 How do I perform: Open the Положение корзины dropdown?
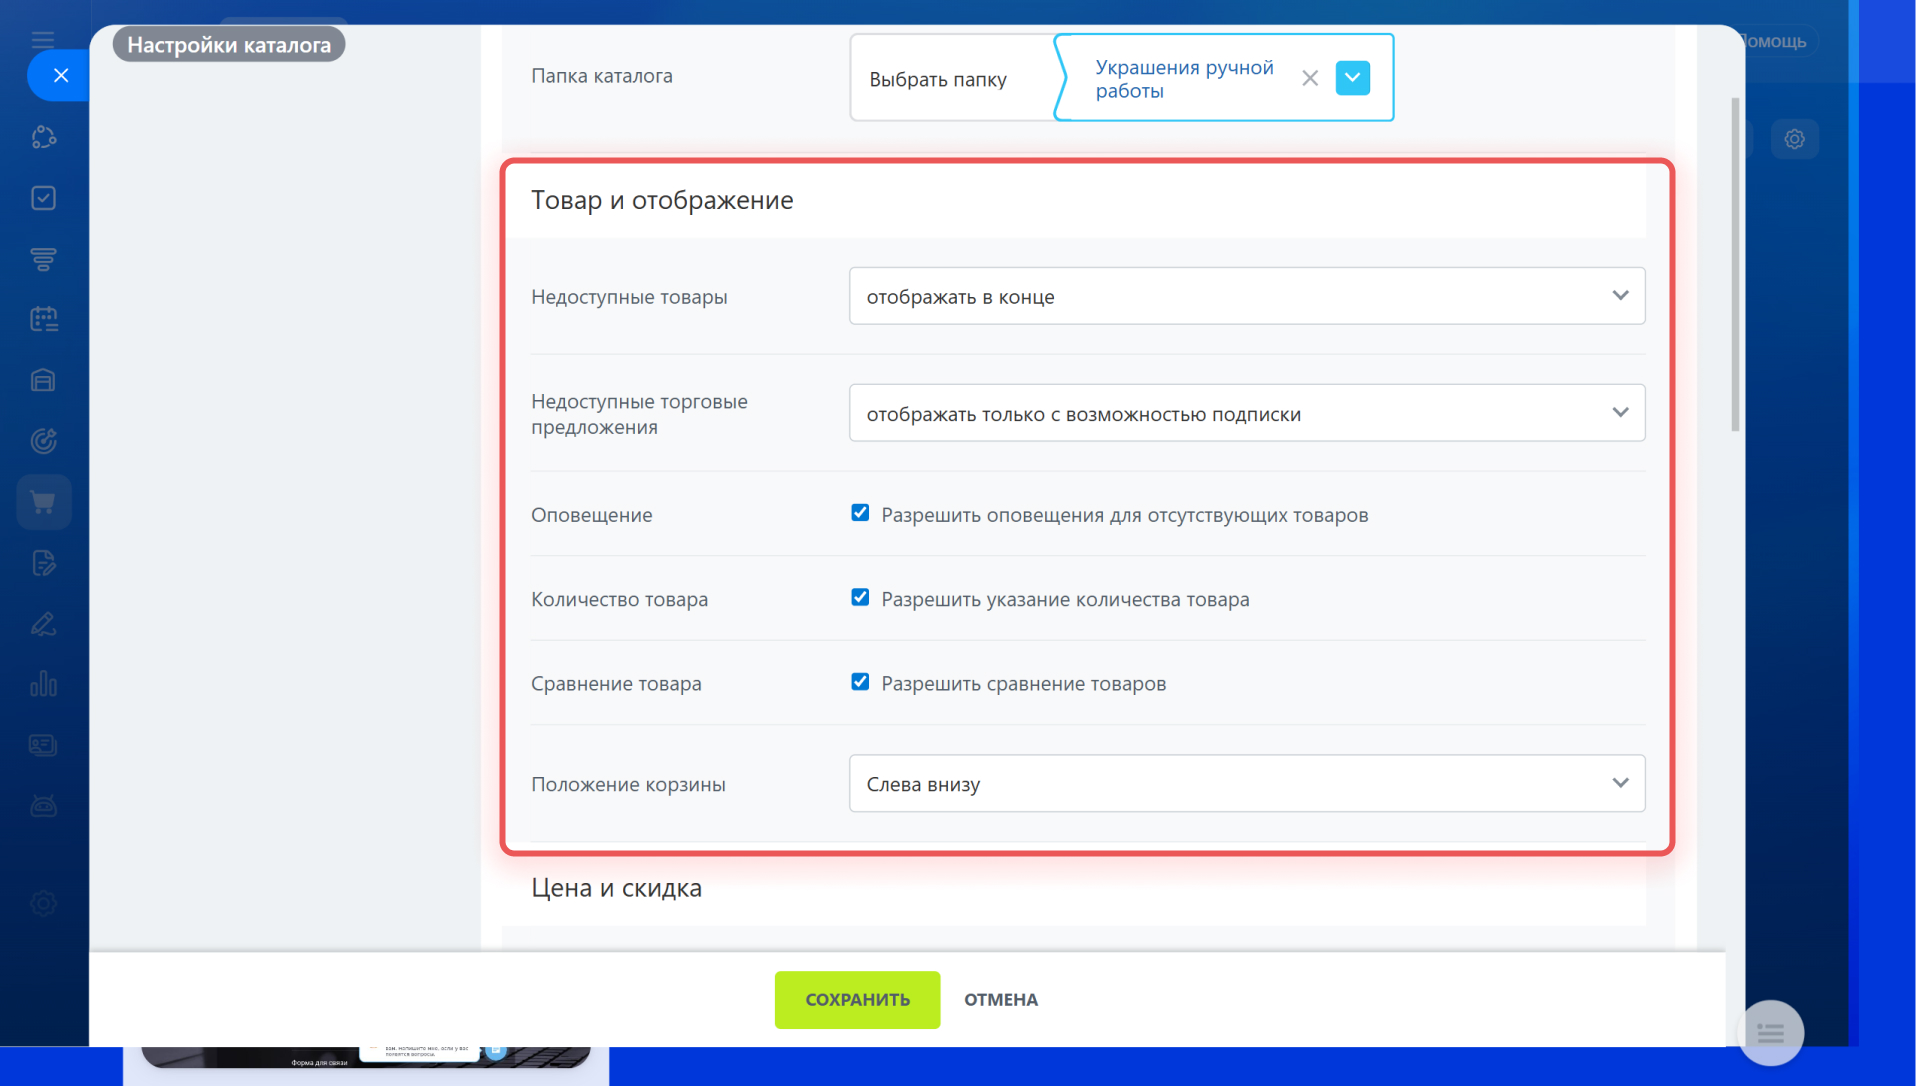click(x=1247, y=784)
